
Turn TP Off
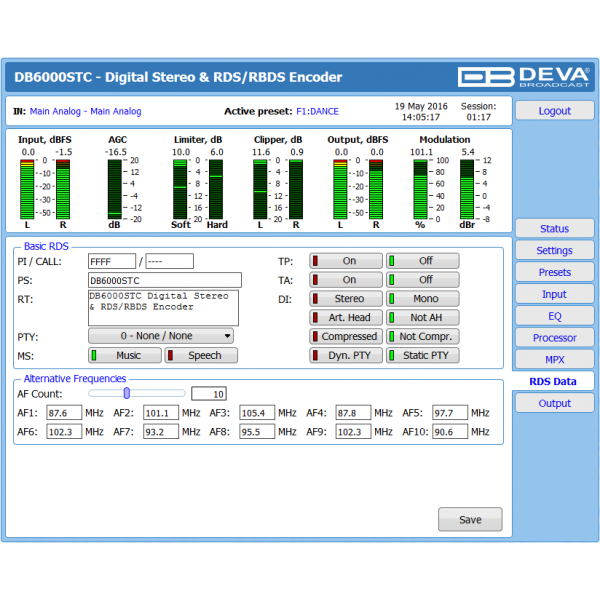[x=422, y=261]
